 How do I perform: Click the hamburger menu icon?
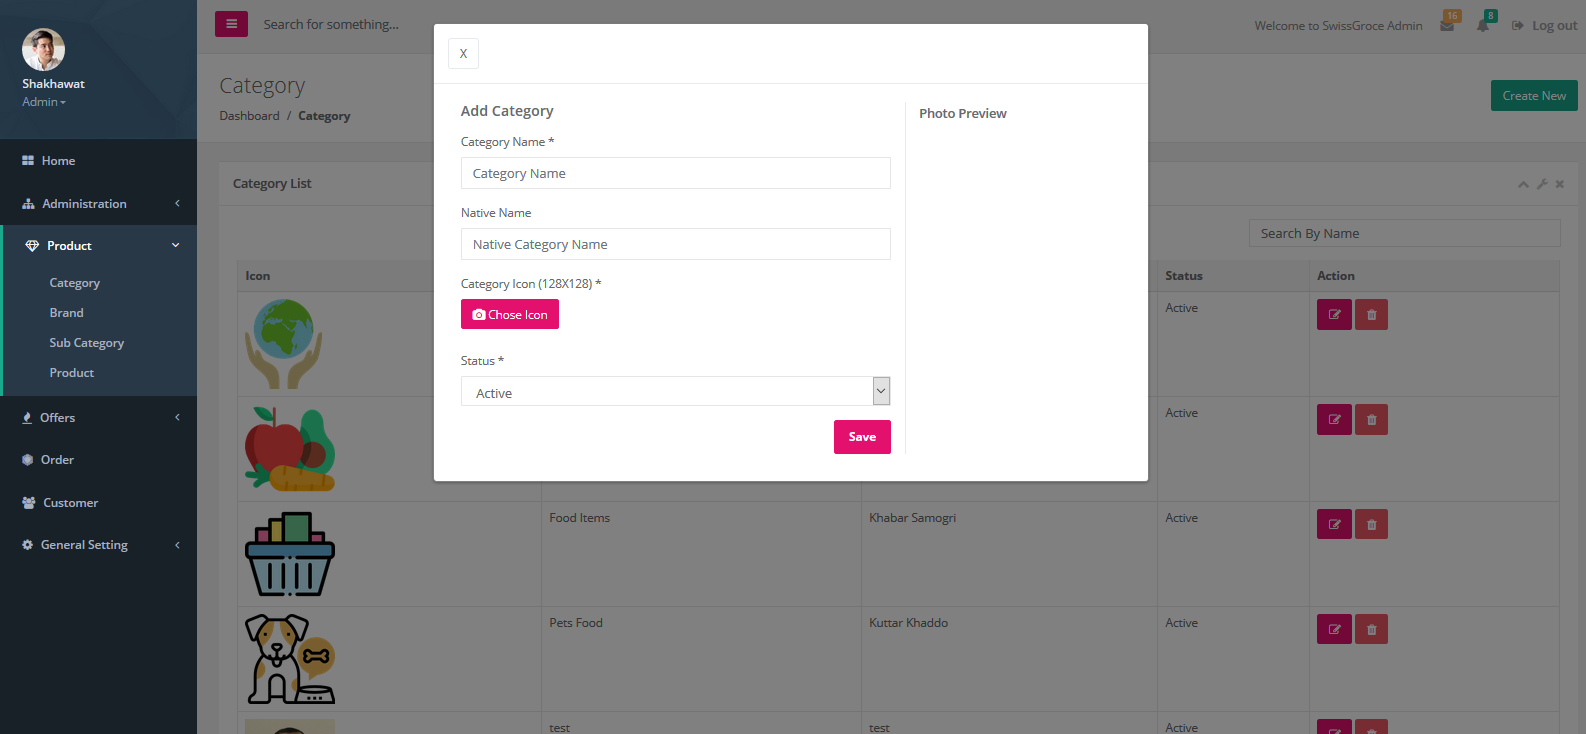click(231, 23)
